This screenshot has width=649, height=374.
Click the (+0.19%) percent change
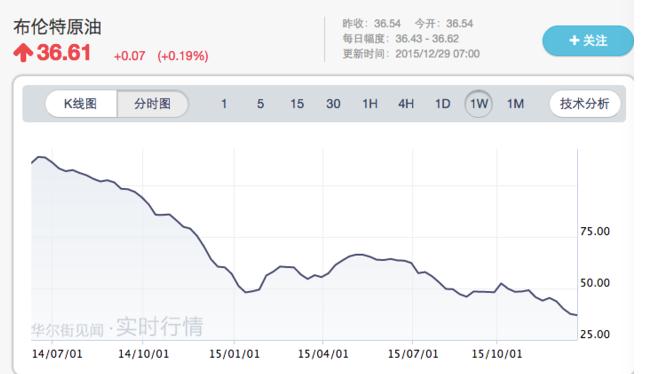pyautogui.click(x=183, y=56)
